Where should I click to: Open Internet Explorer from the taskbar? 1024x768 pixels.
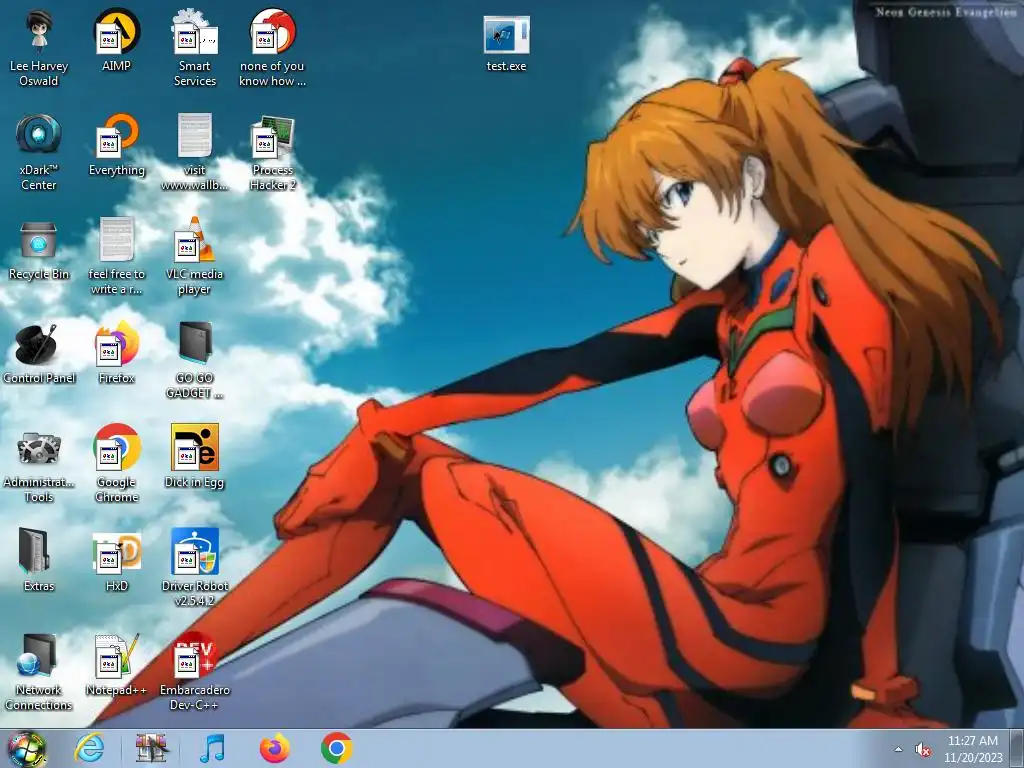[x=89, y=748]
